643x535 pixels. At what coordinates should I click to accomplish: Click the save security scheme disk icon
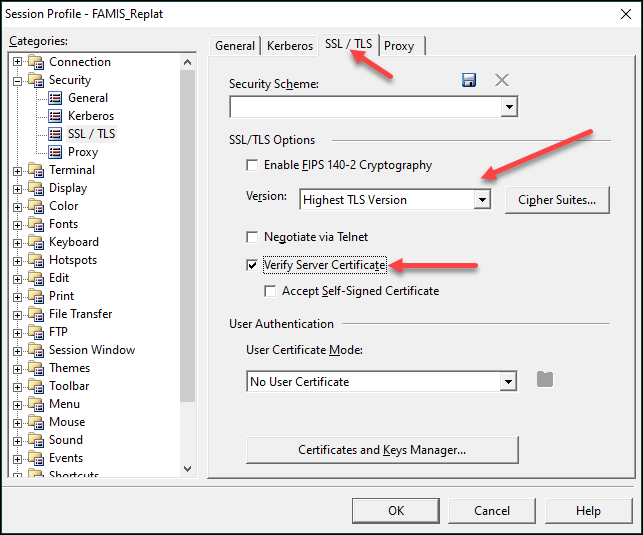[469, 81]
